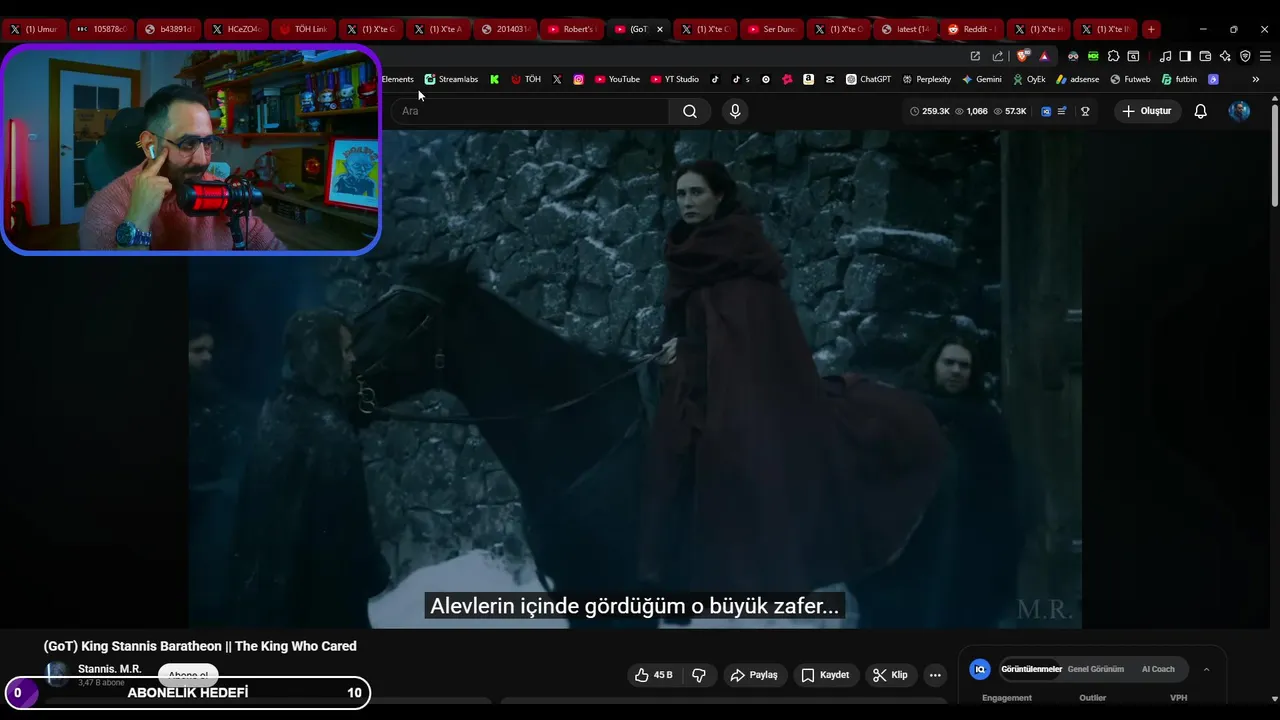Click the Abone ol subscribe button
The width and height of the screenshot is (1280, 720).
(x=188, y=675)
